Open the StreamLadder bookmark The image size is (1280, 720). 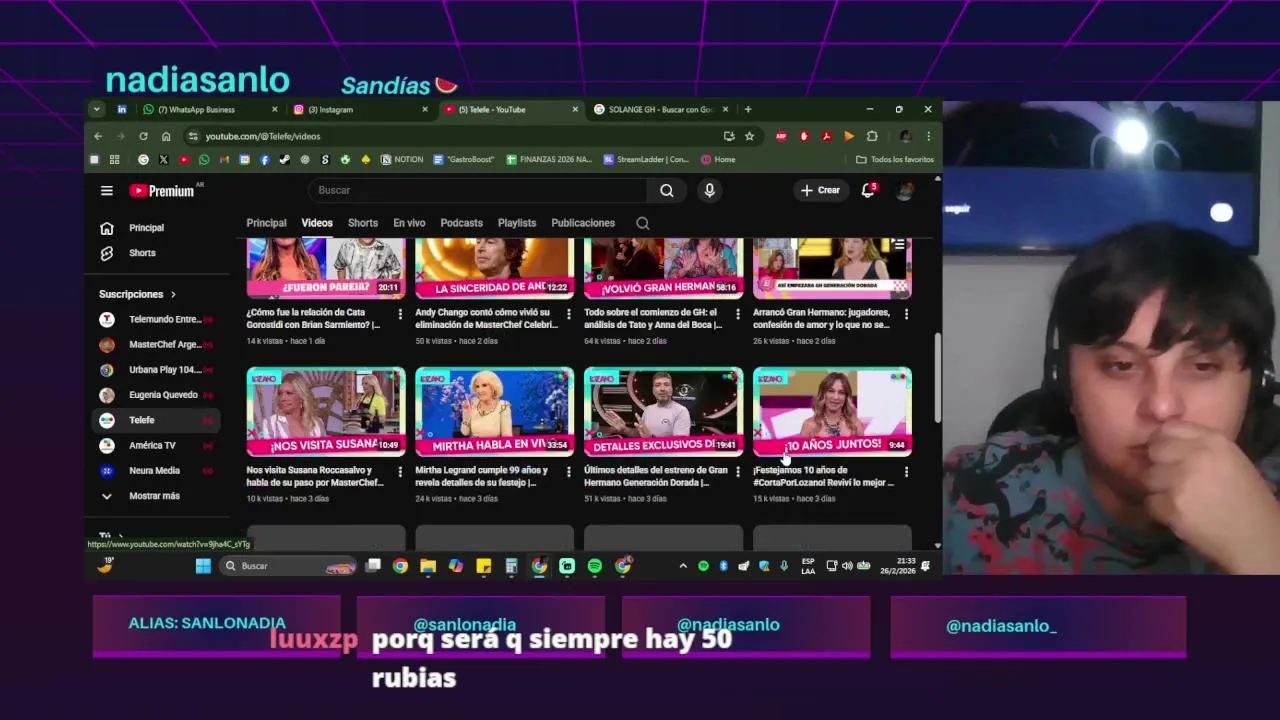pyautogui.click(x=646, y=159)
